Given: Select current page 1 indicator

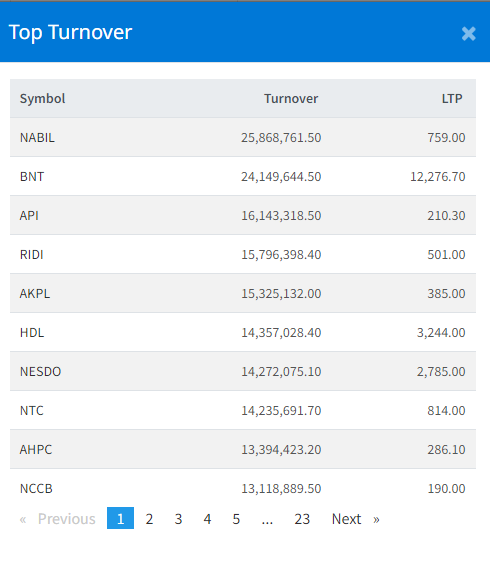Looking at the screenshot, I should pos(120,518).
